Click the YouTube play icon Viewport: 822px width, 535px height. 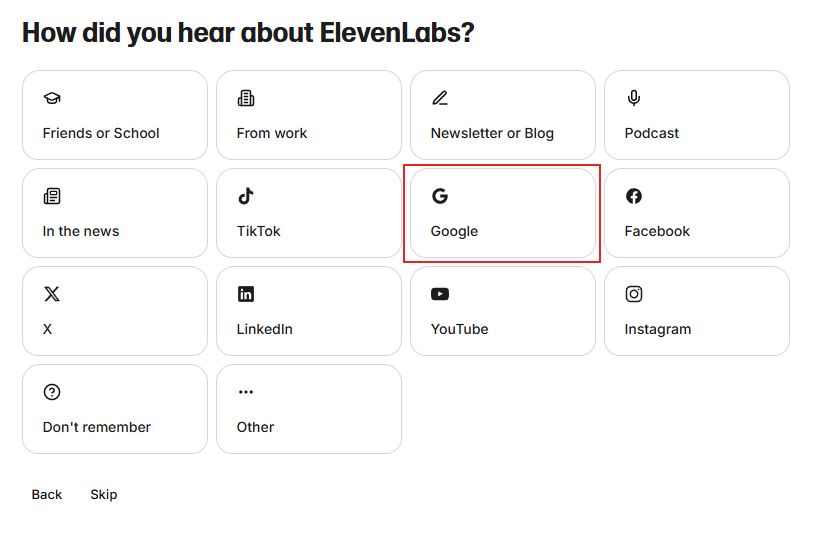click(x=440, y=294)
